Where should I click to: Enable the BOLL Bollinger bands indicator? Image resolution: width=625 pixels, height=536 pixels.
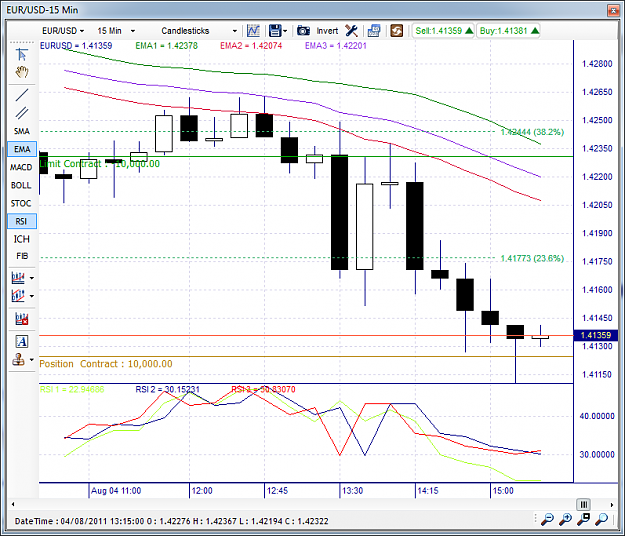point(21,185)
